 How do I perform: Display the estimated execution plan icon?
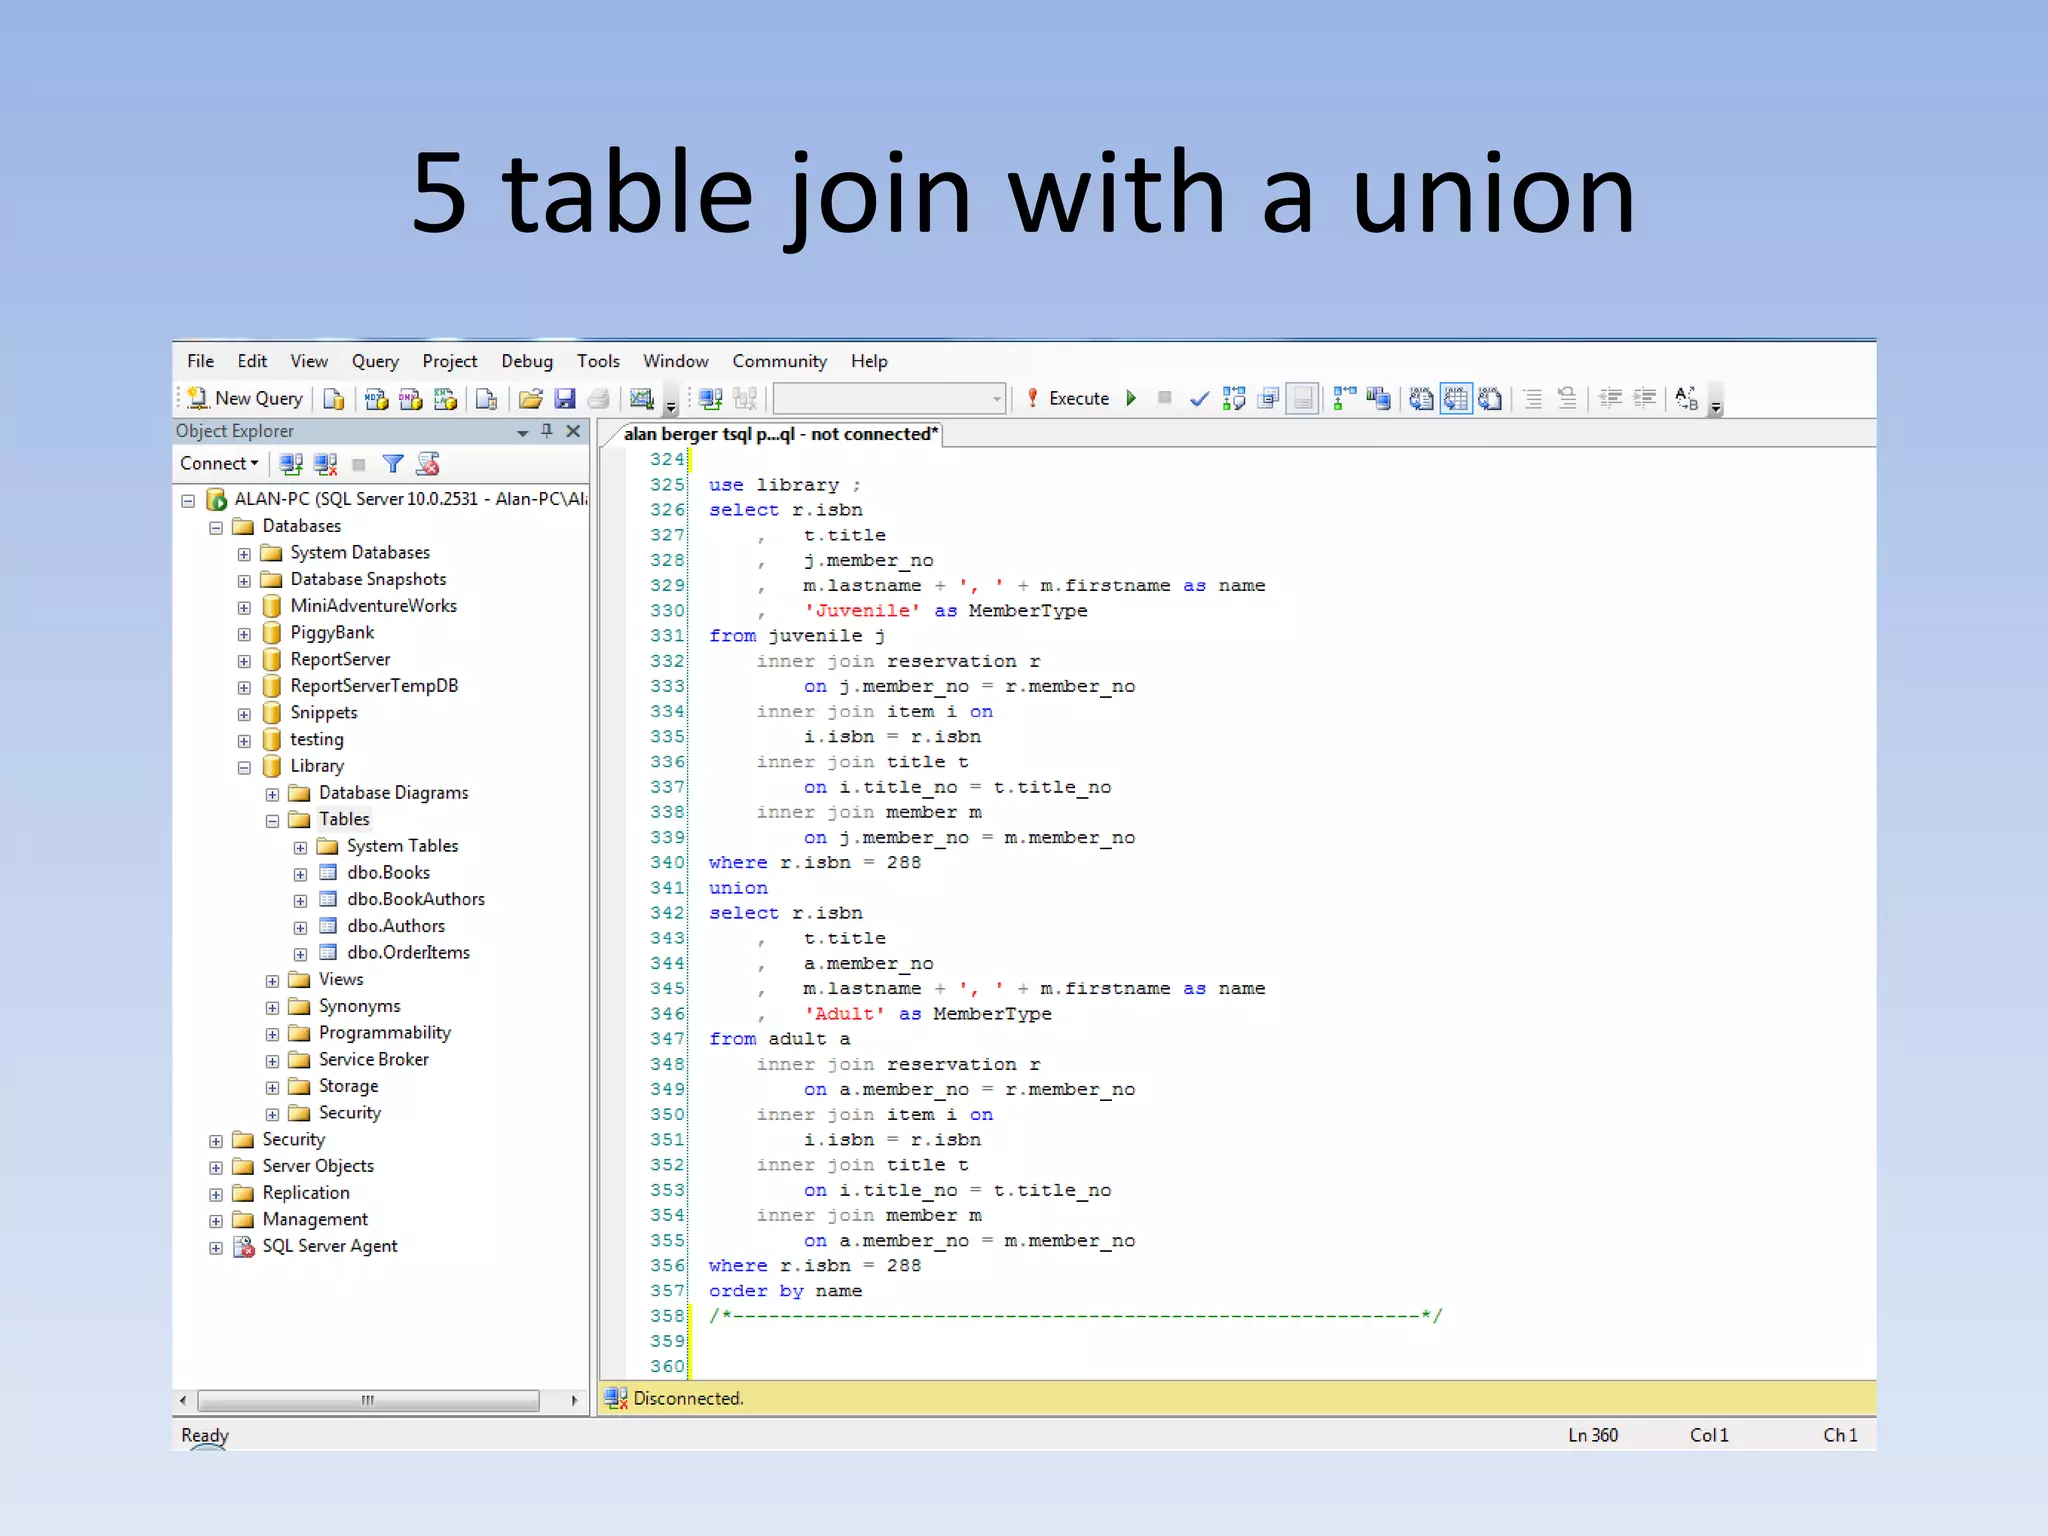pos(1234,399)
